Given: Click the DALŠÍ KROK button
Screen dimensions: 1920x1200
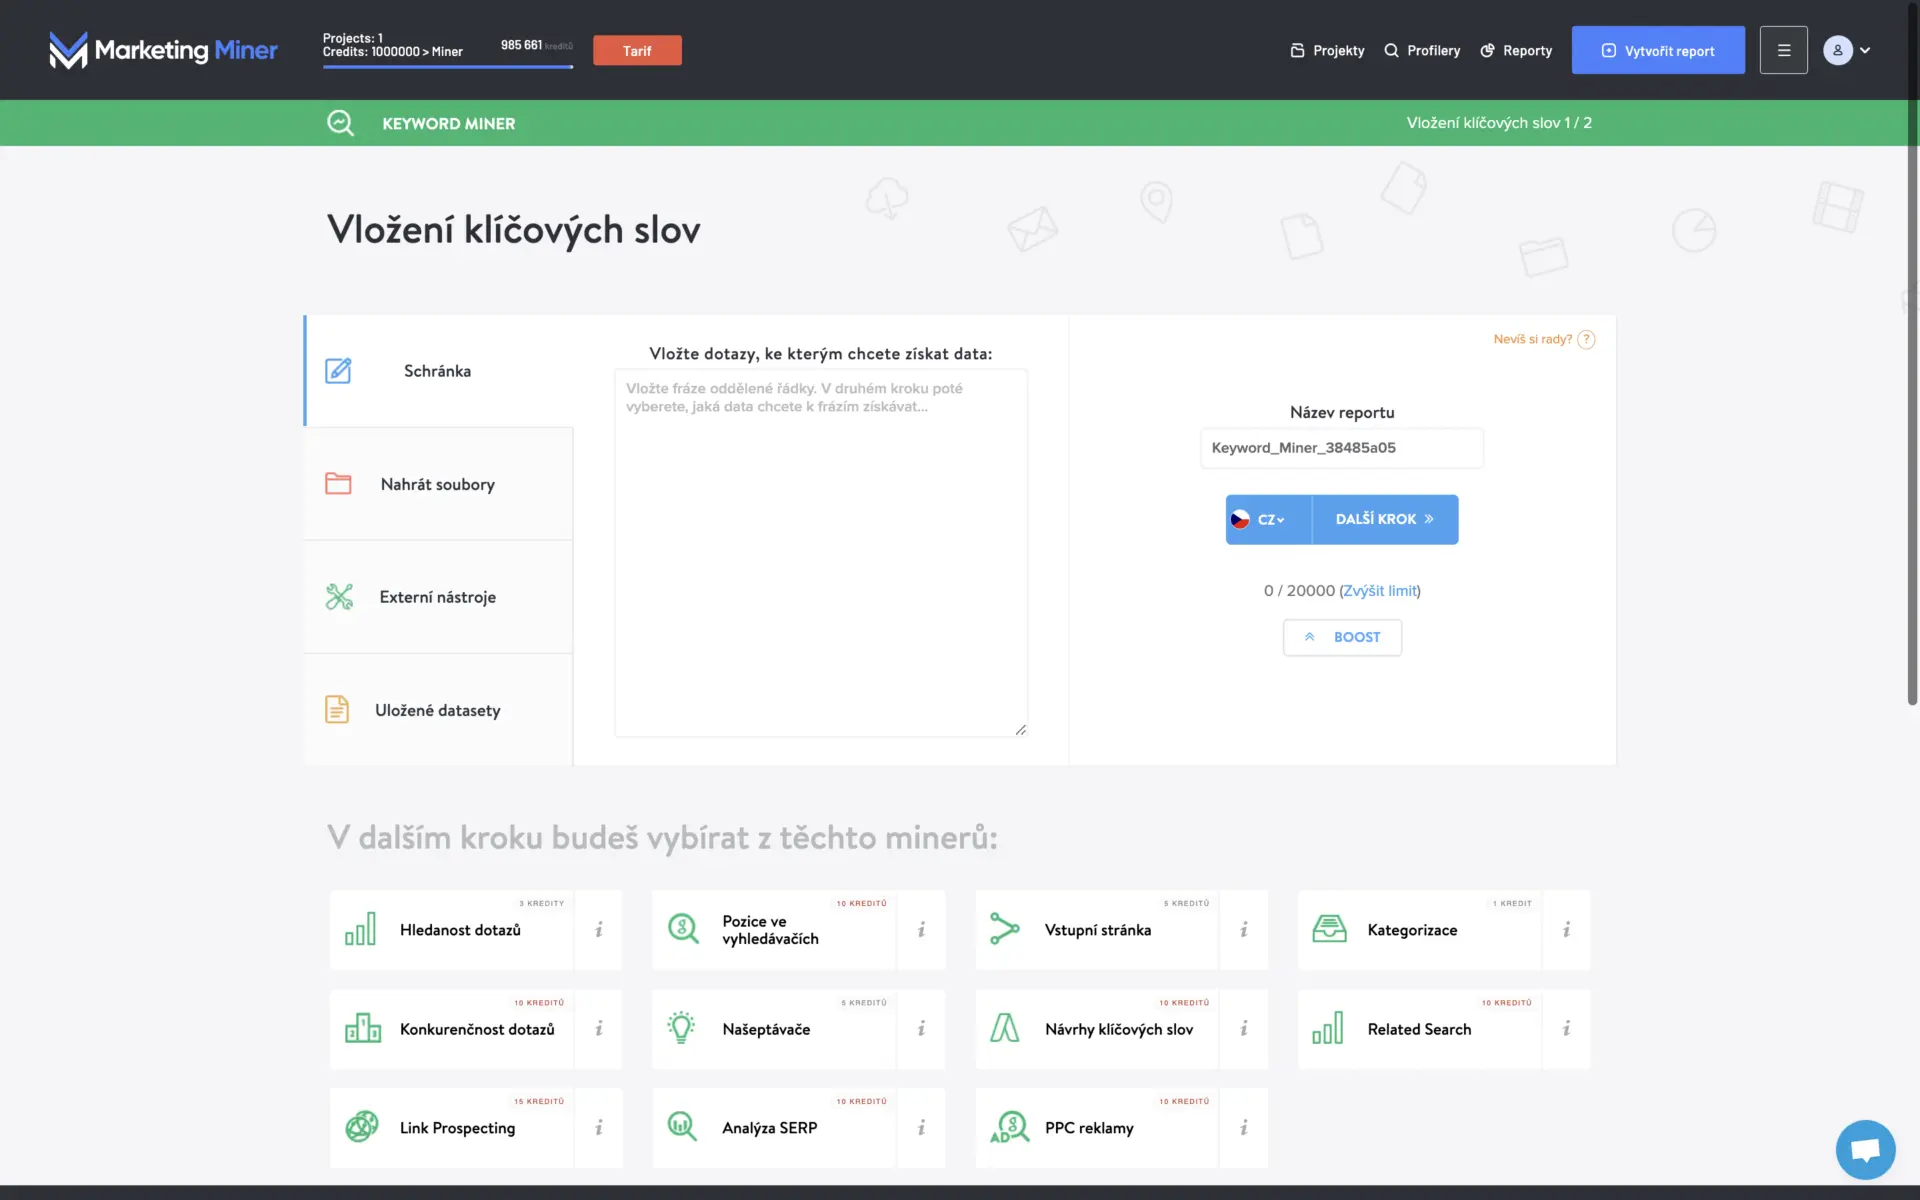Looking at the screenshot, I should (1385, 520).
